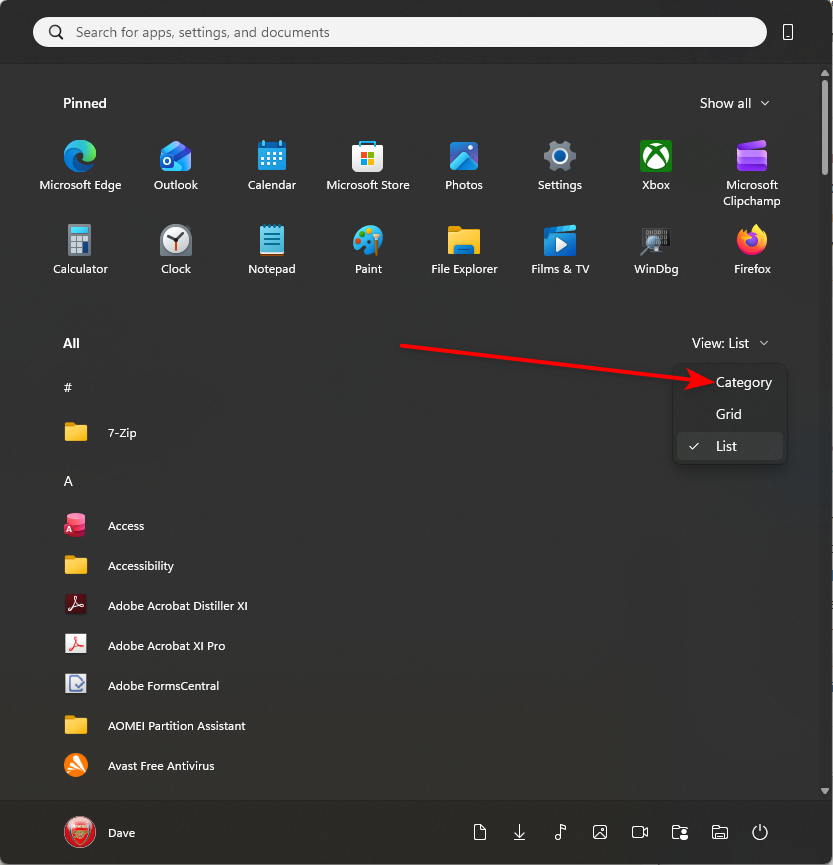Launch the Outlook pinned app

pos(175,165)
